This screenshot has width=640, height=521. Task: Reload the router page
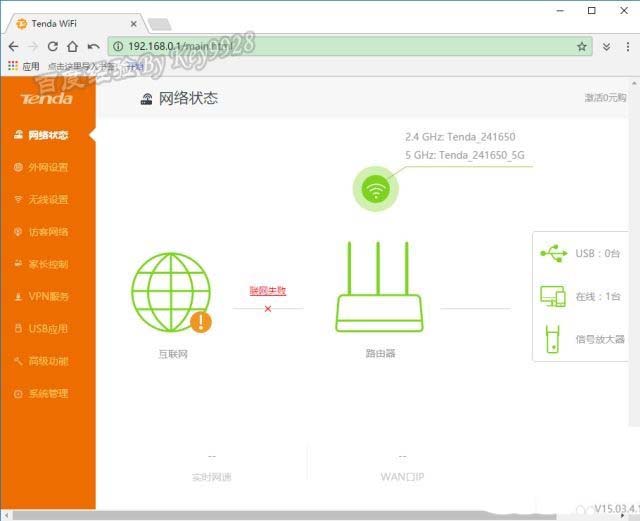pyautogui.click(x=52, y=46)
